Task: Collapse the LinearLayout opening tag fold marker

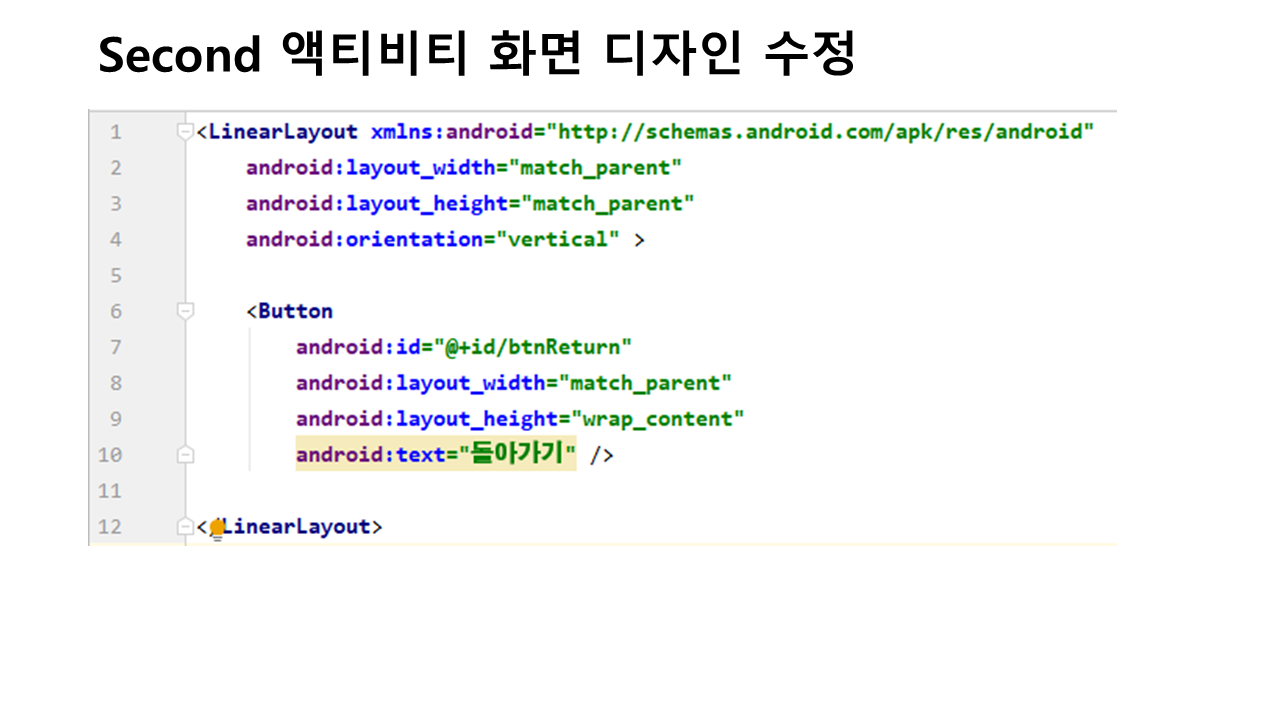Action: pos(184,132)
